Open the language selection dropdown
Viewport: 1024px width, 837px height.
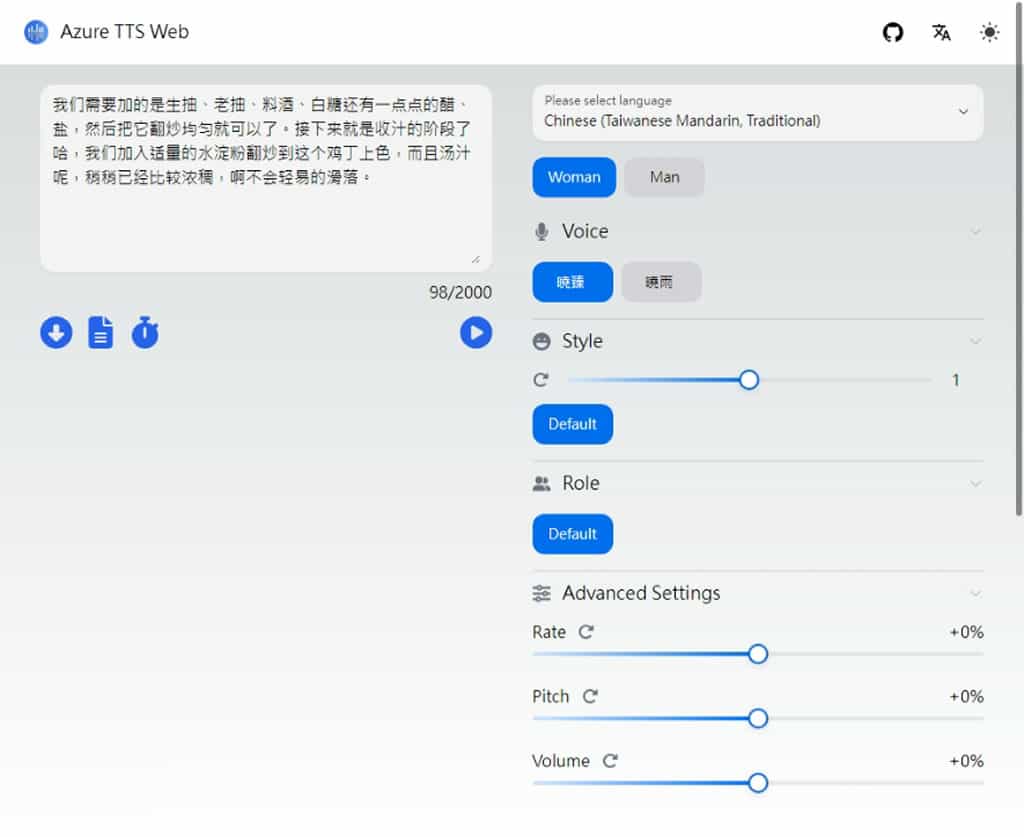(x=757, y=112)
